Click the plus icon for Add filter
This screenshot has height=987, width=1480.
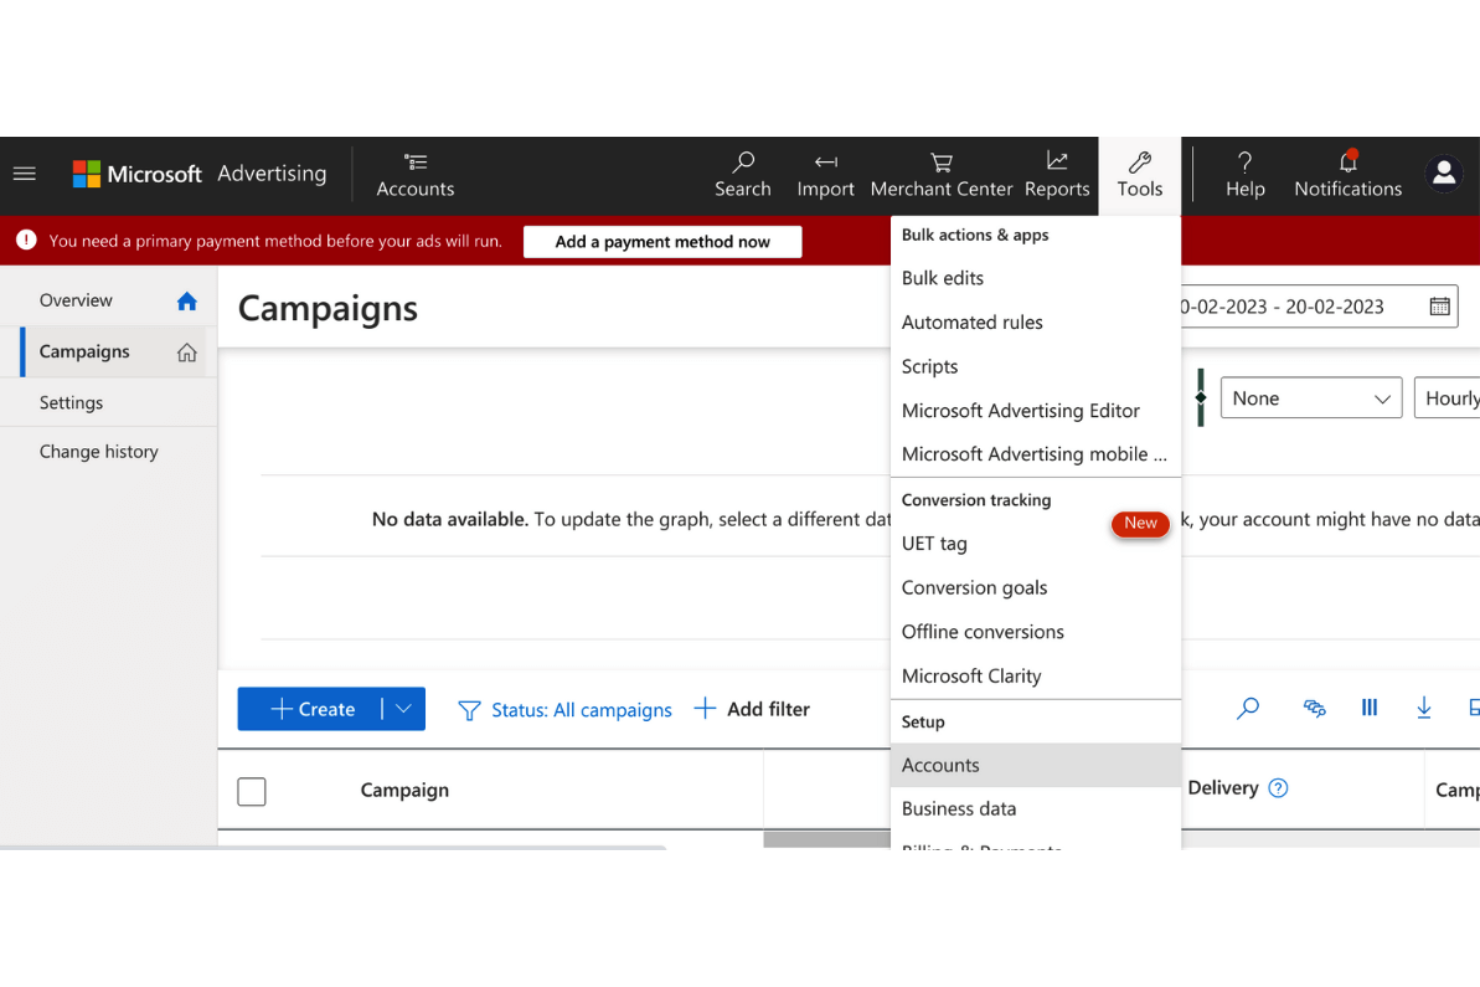click(x=705, y=708)
